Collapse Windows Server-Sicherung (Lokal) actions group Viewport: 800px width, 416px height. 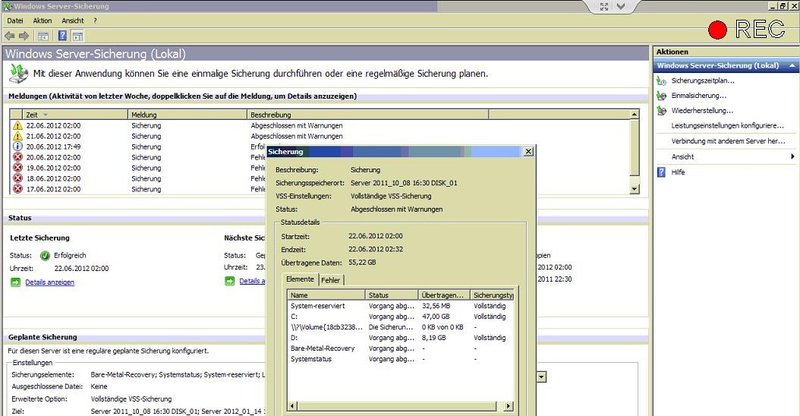pyautogui.click(x=792, y=66)
